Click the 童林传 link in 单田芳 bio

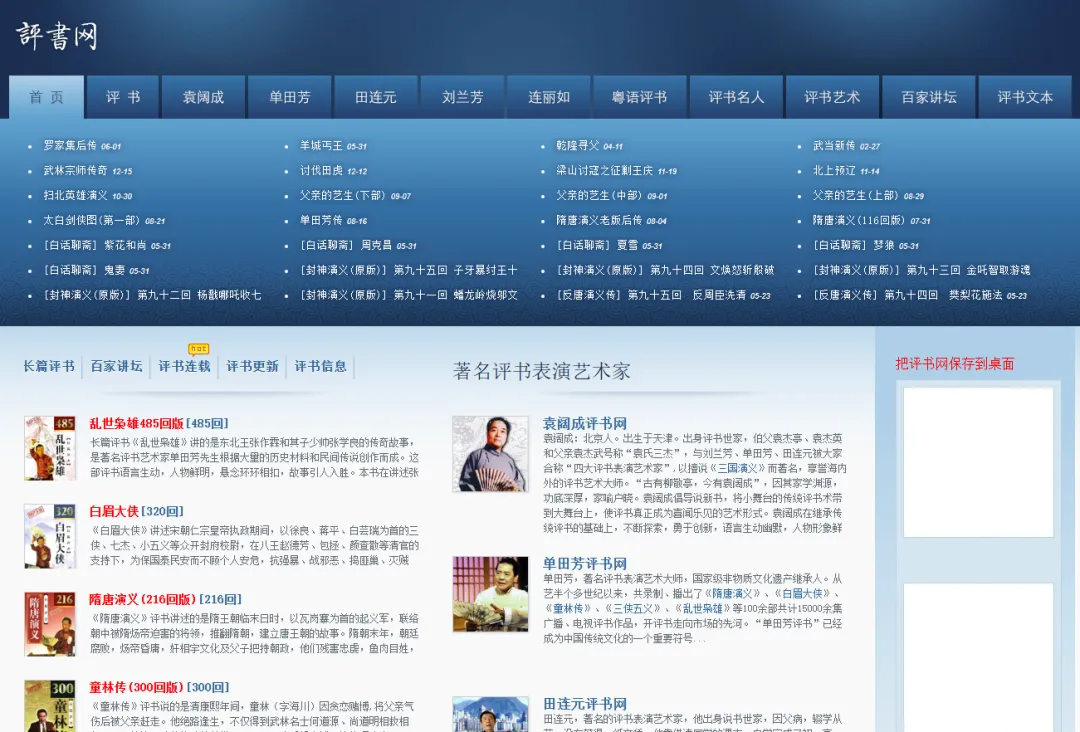click(x=568, y=609)
